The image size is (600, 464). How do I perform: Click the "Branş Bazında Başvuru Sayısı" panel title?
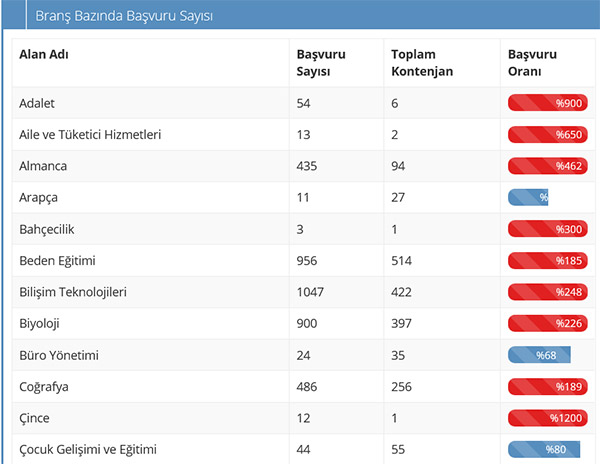coord(123,17)
